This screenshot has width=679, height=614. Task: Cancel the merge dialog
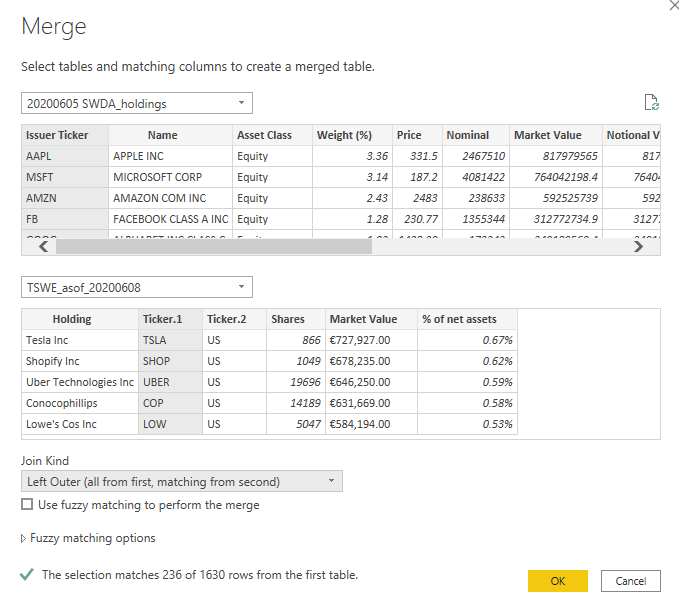pos(630,581)
